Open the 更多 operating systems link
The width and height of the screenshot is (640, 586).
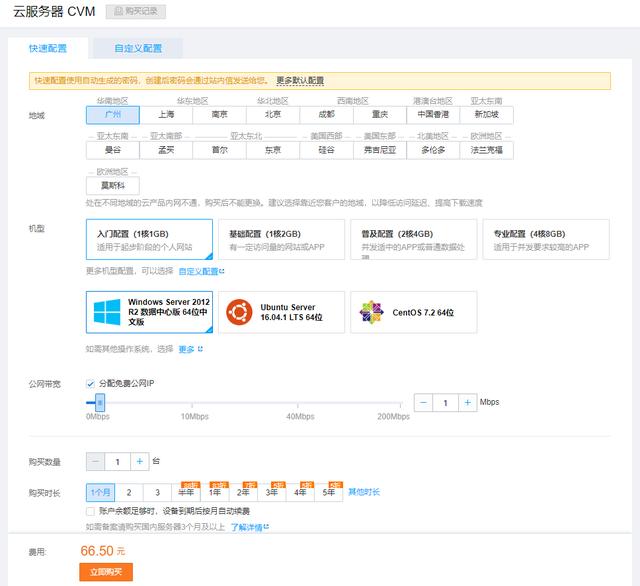[x=190, y=349]
